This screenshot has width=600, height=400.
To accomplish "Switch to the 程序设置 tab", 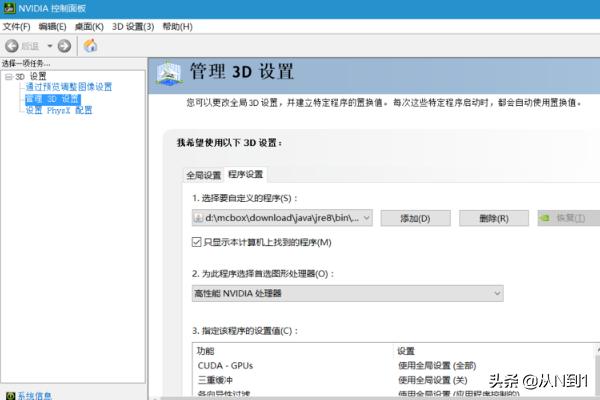I will 246,175.
